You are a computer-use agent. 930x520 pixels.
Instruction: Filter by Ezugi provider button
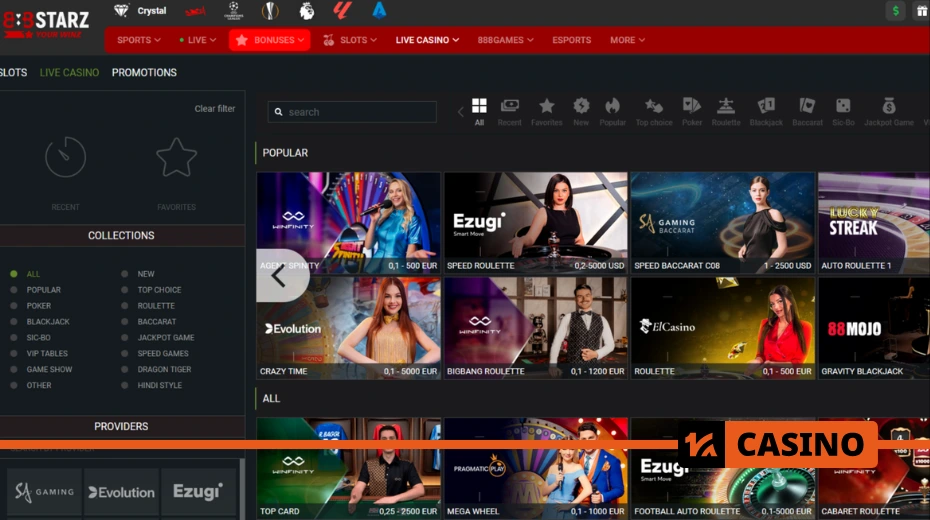198,492
